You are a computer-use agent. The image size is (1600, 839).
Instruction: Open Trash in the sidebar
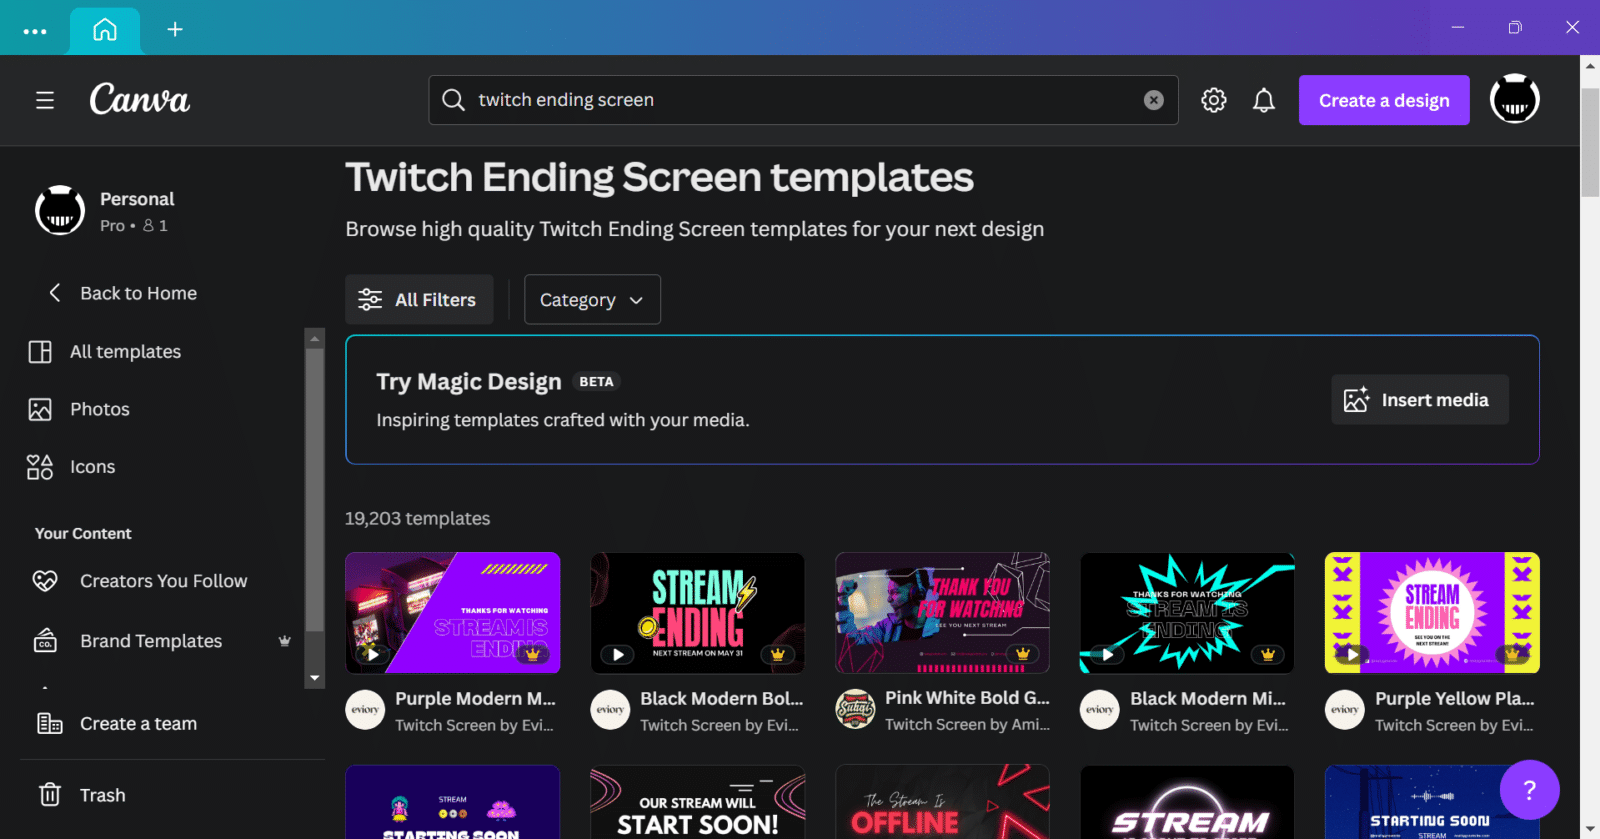83,795
